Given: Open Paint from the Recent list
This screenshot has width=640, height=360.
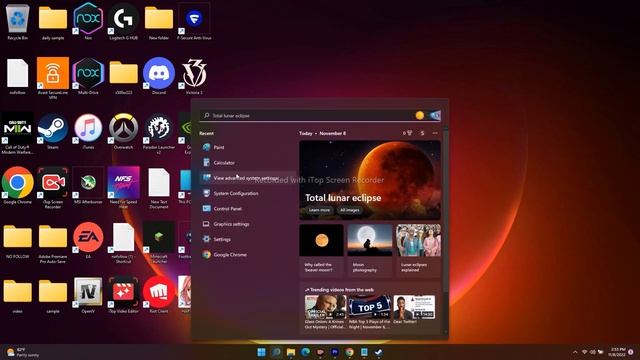Looking at the screenshot, I should (247, 147).
